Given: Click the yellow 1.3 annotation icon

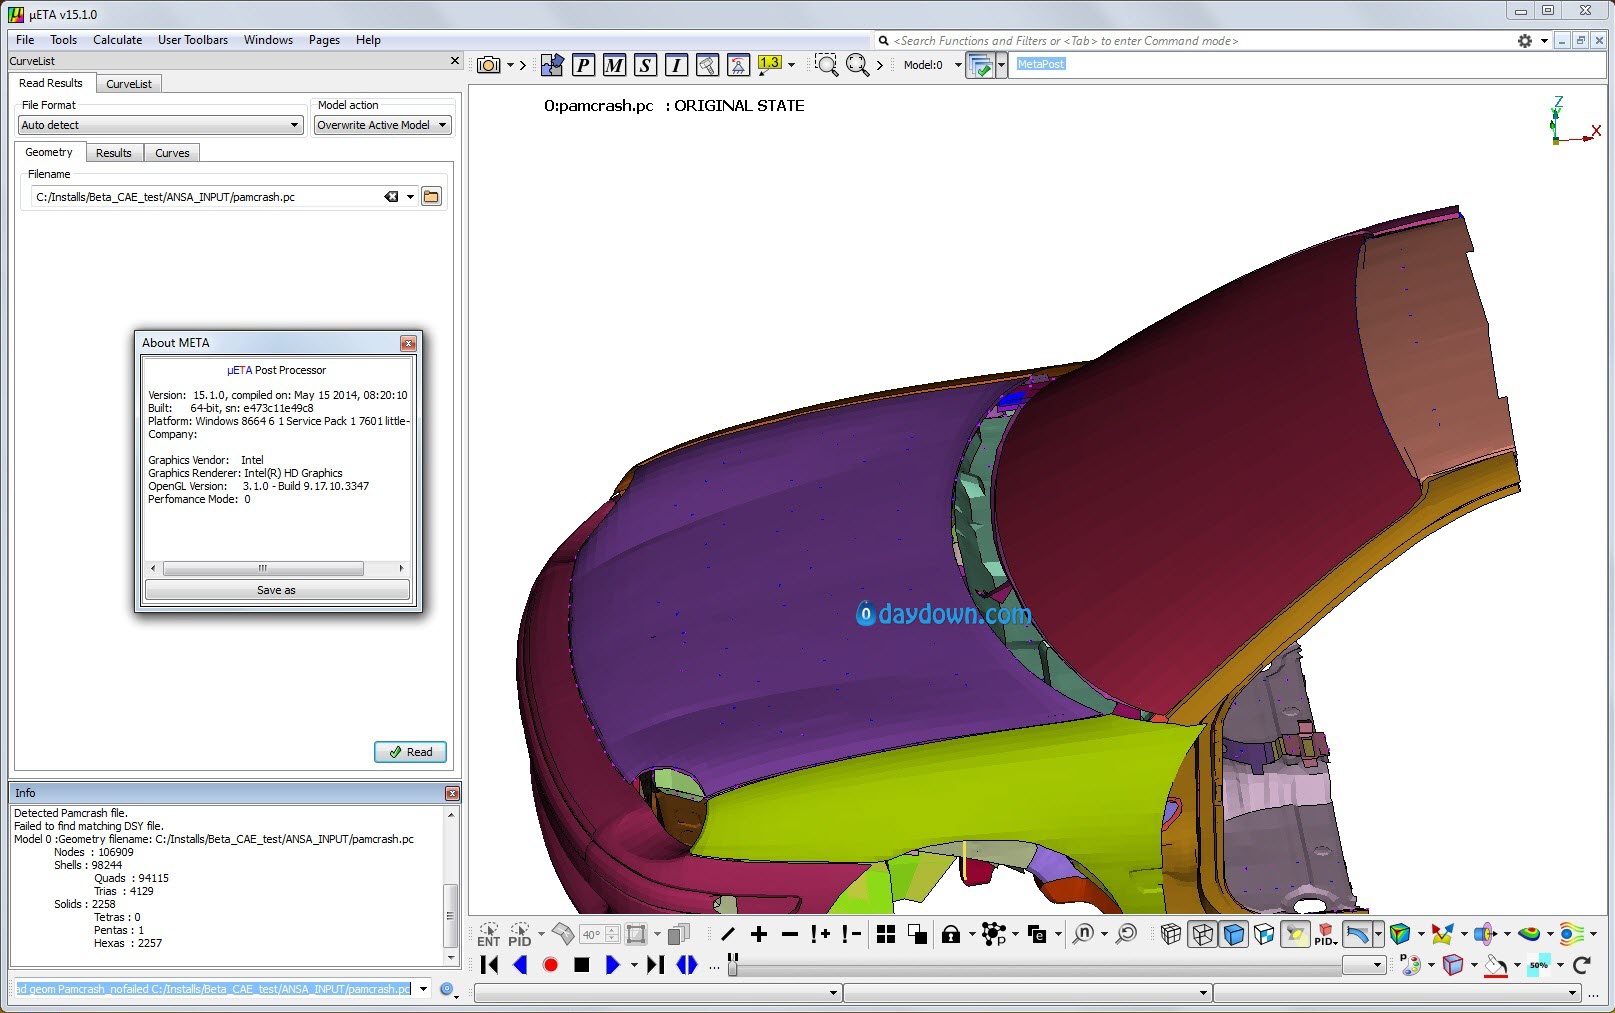Looking at the screenshot, I should (x=769, y=65).
